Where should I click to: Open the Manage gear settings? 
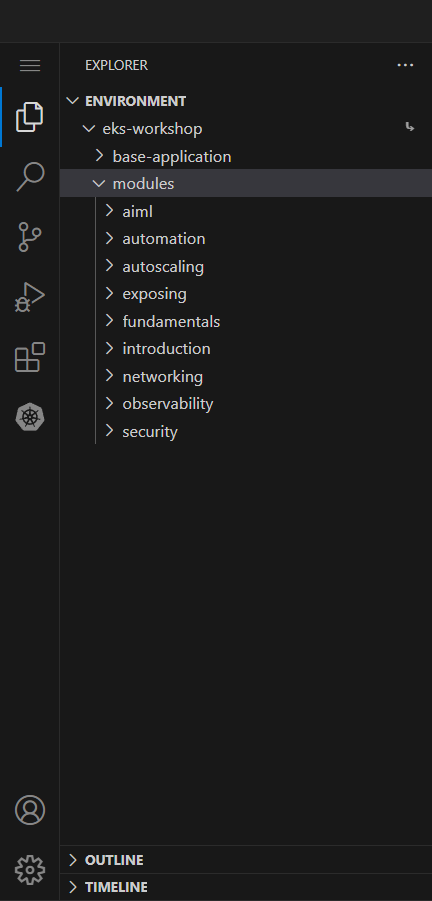[30, 870]
